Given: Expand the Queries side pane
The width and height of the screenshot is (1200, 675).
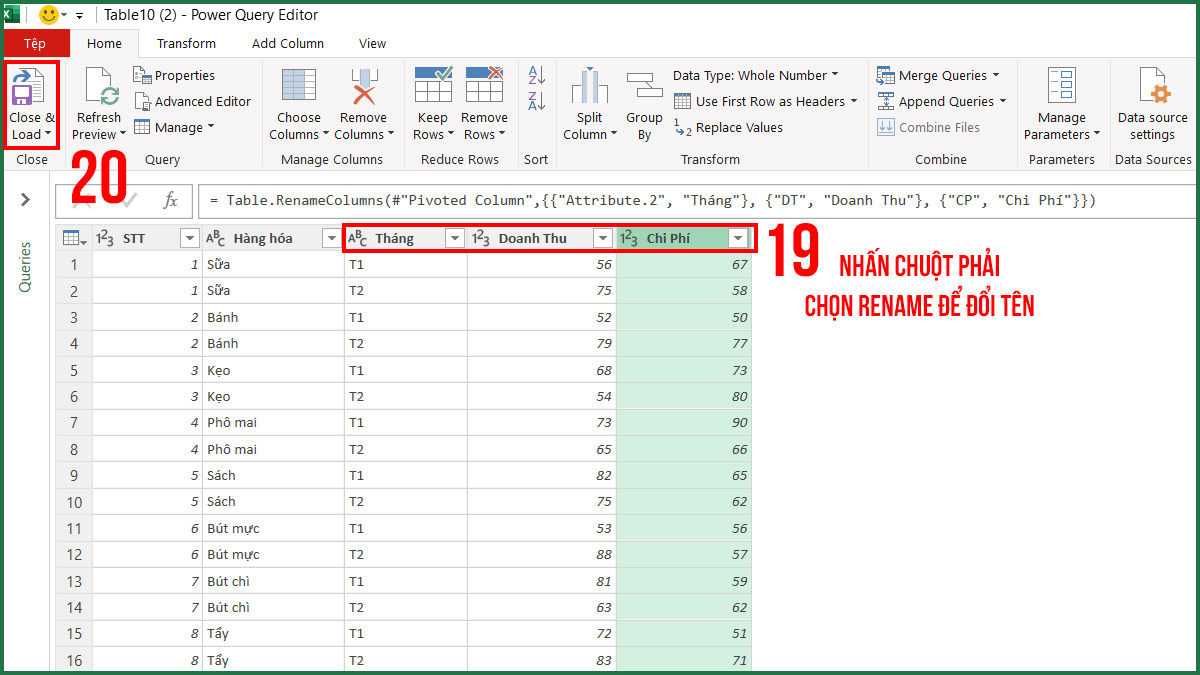Looking at the screenshot, I should tap(26, 198).
